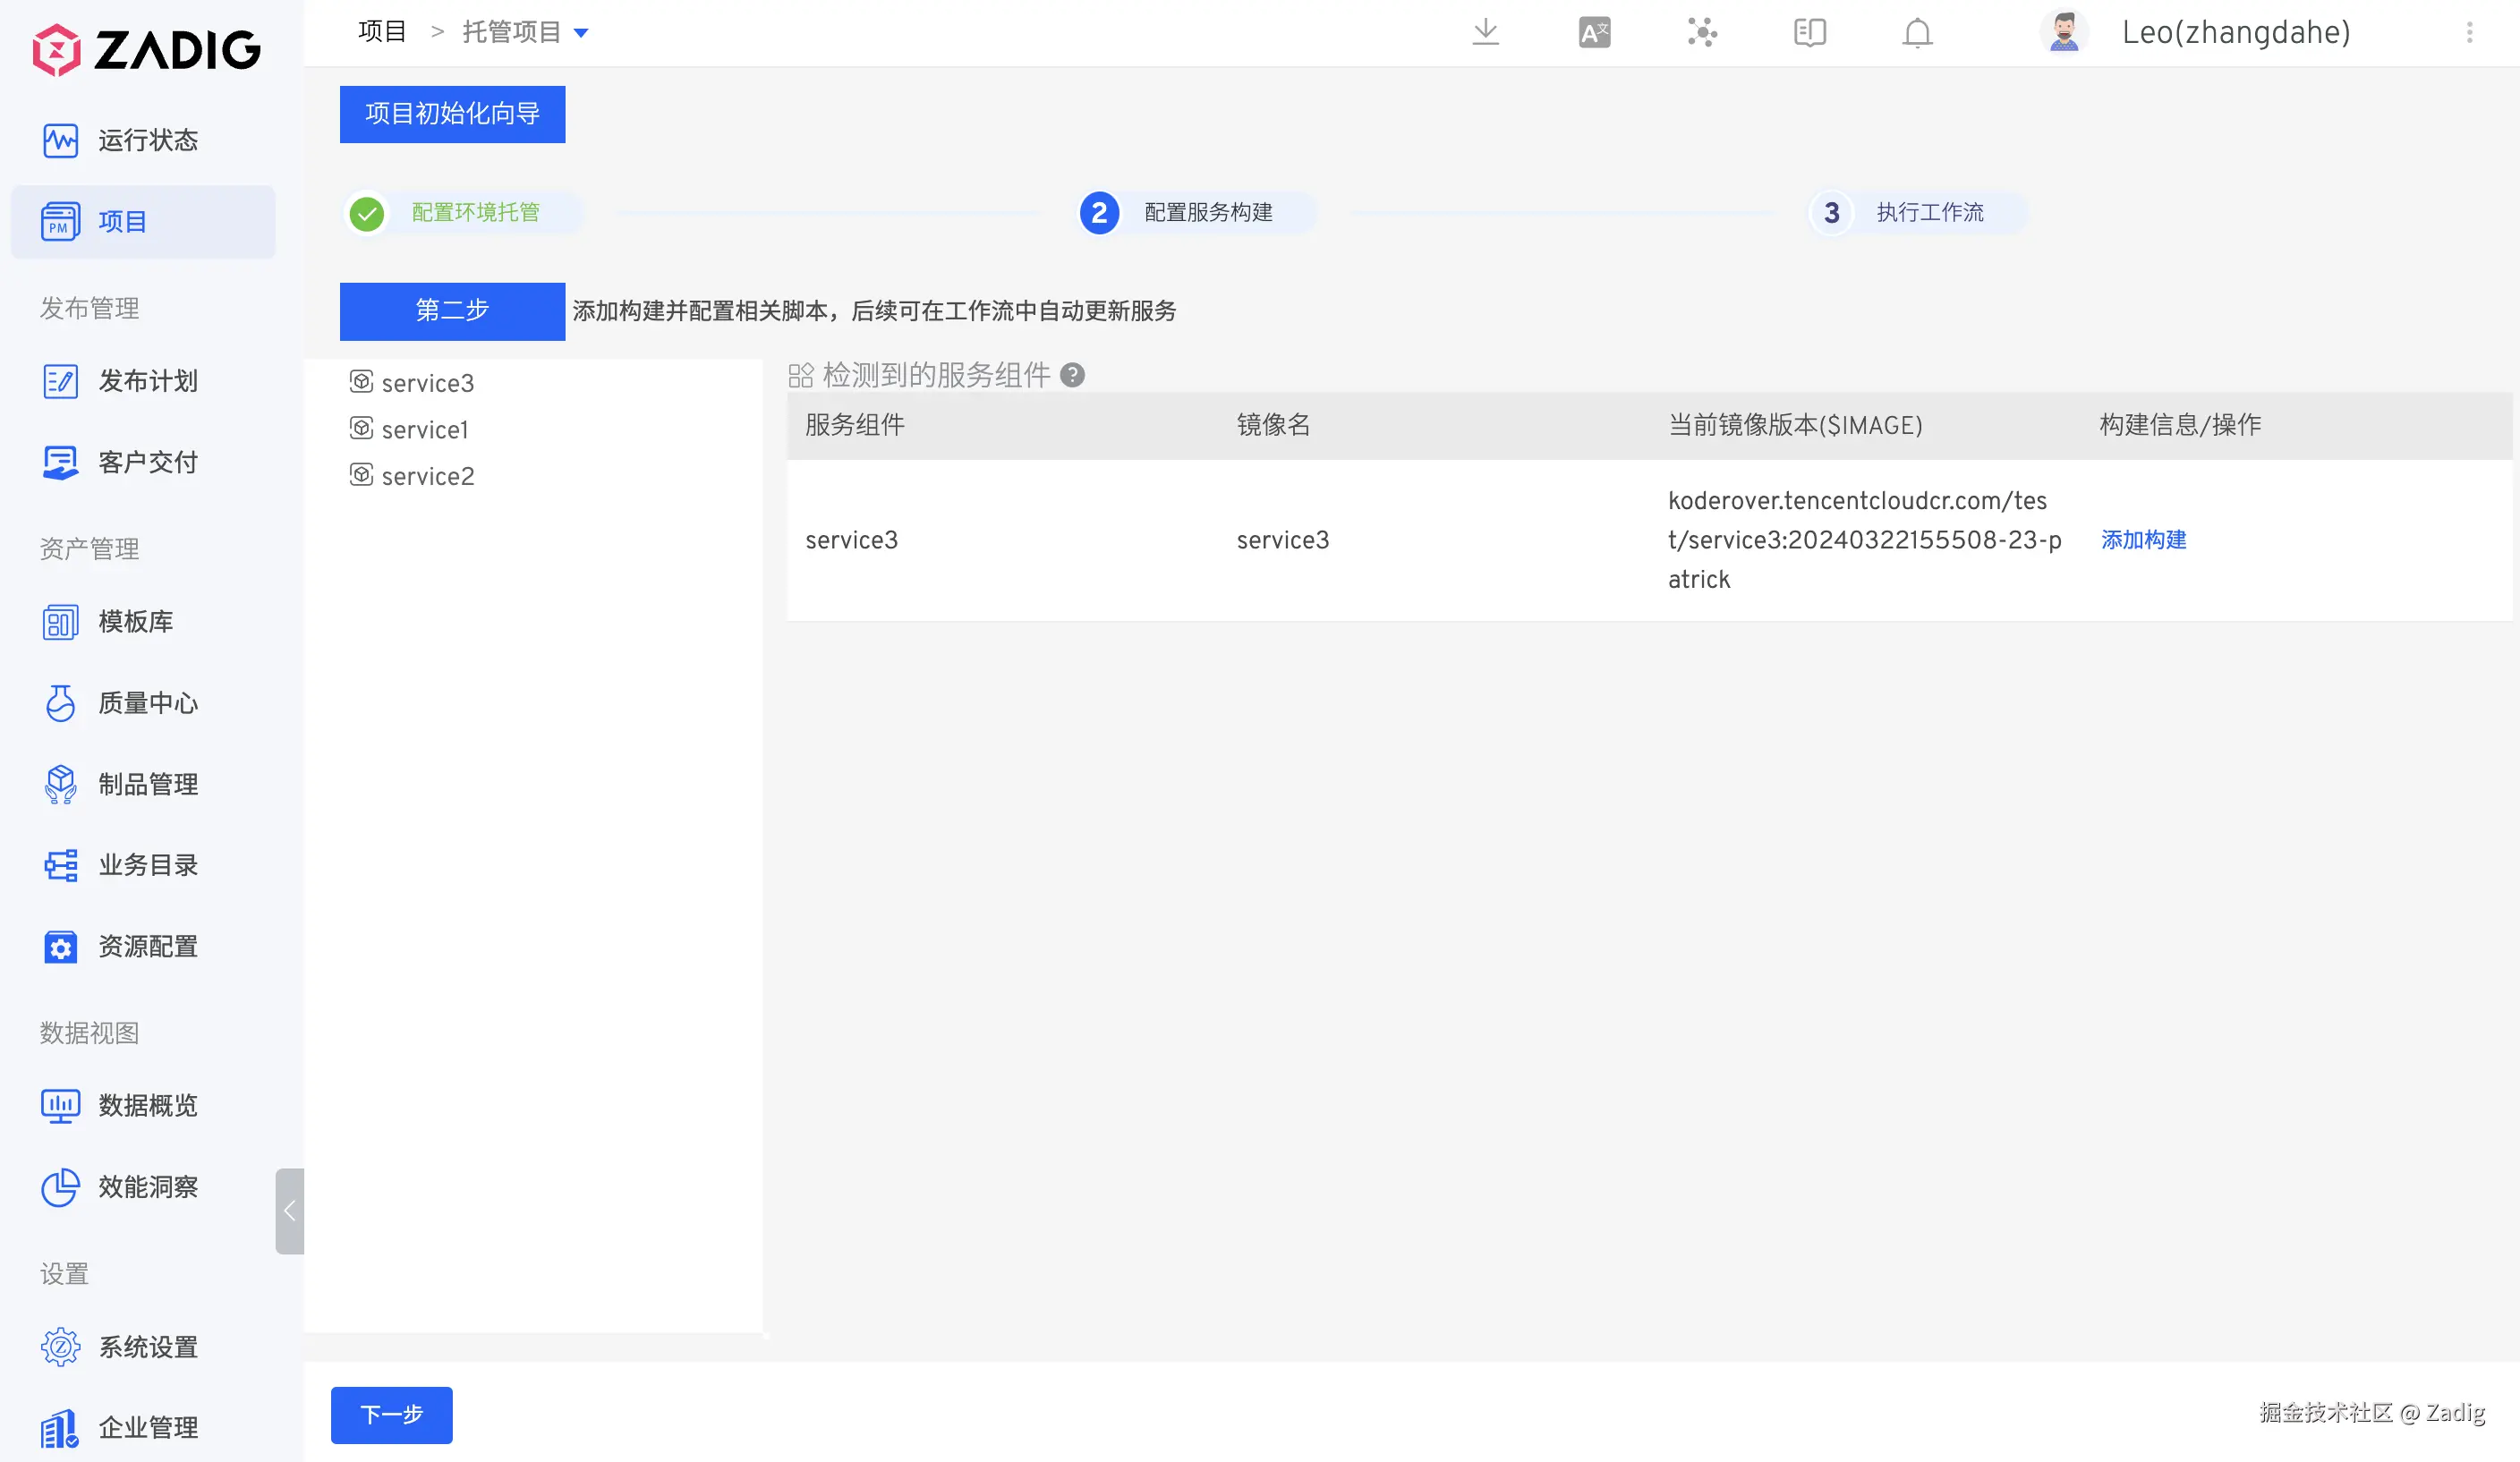Viewport: 2520px width, 1462px height.
Task: Go to 发布计划 in the sidebar
Action: (147, 381)
